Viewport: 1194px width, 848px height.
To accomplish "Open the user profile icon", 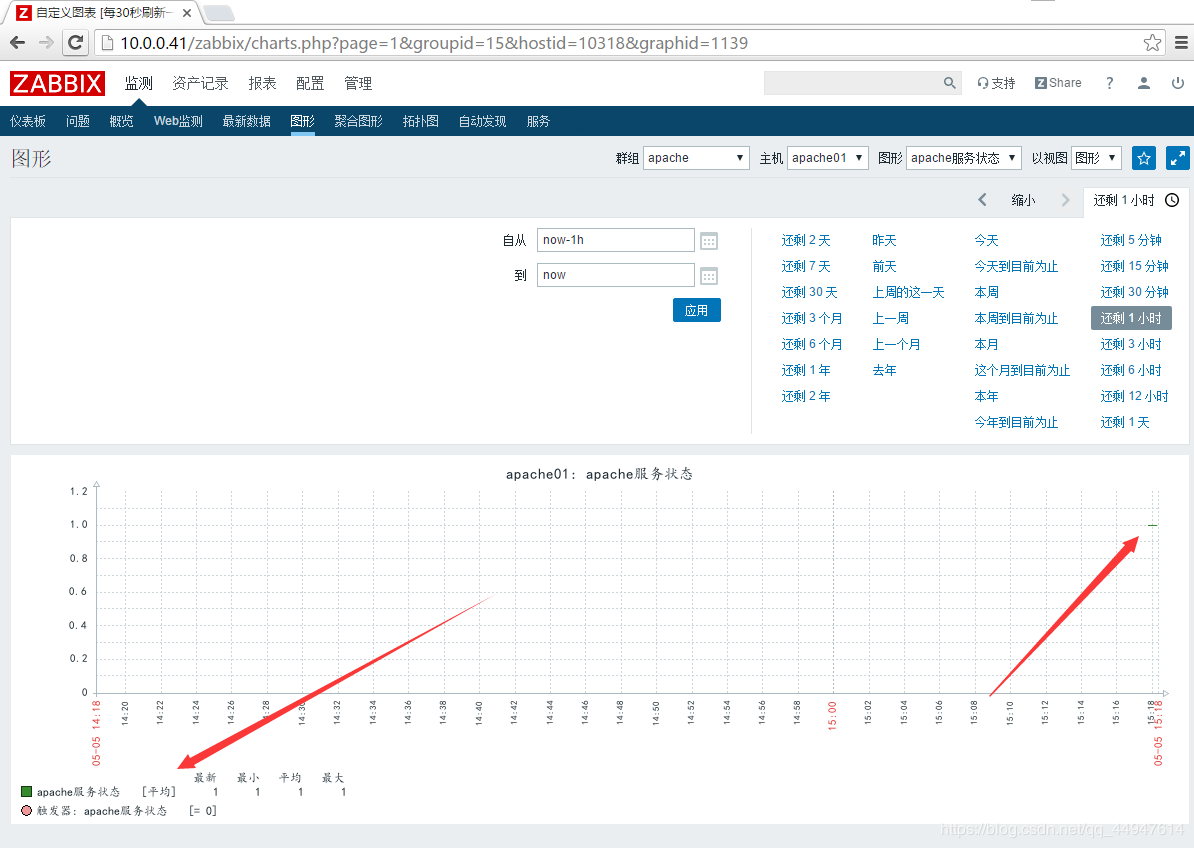I will click(1144, 83).
